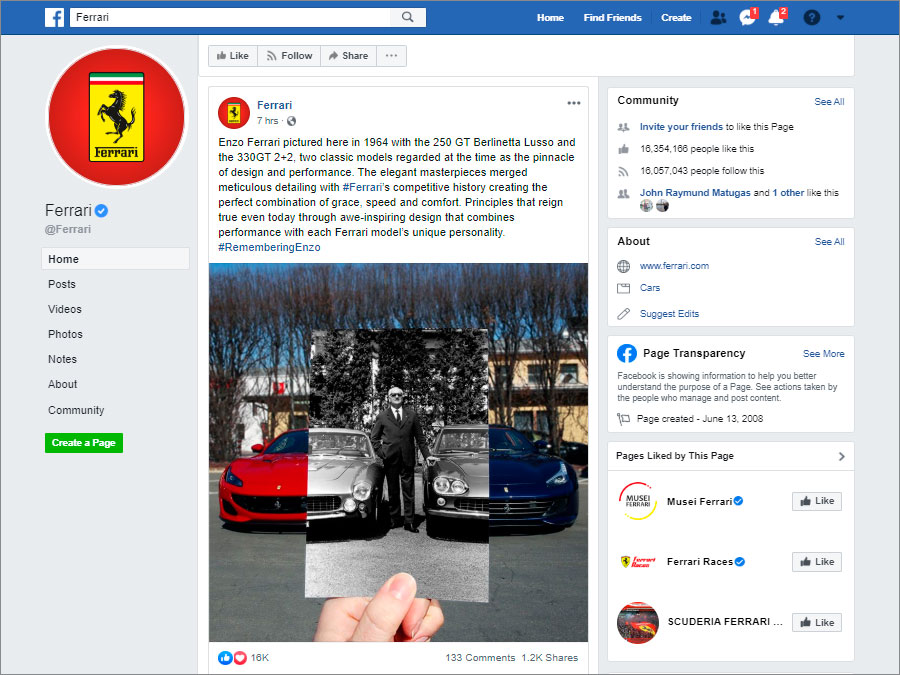900x675 pixels.
Task: Click Invite your friends link
Action: point(681,127)
